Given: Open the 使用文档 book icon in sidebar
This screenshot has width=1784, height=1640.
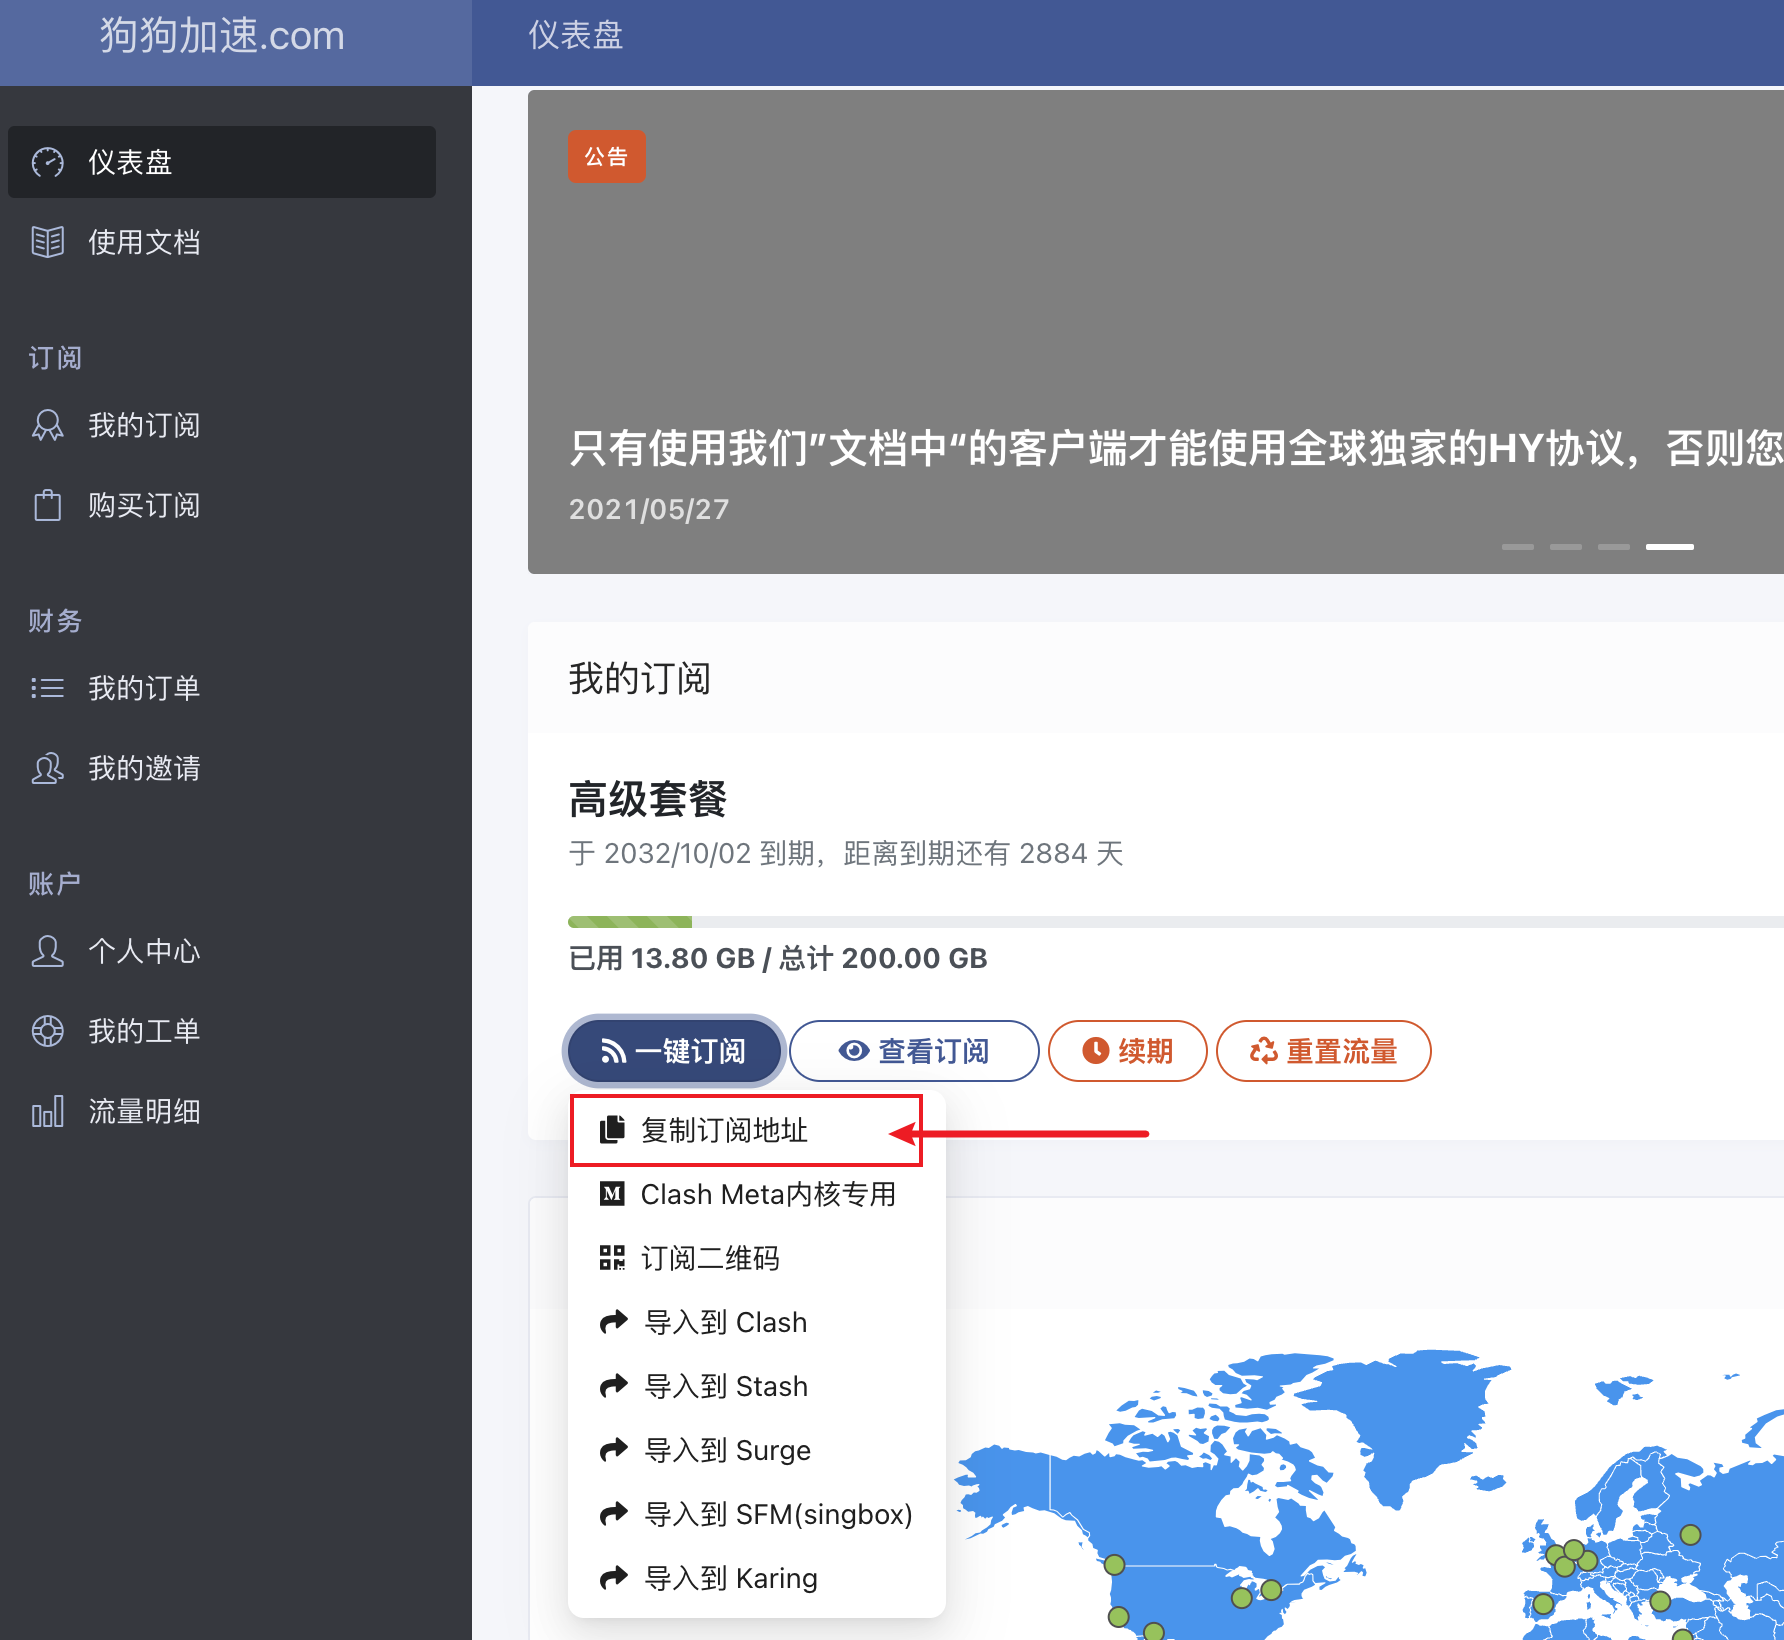Looking at the screenshot, I should point(47,242).
